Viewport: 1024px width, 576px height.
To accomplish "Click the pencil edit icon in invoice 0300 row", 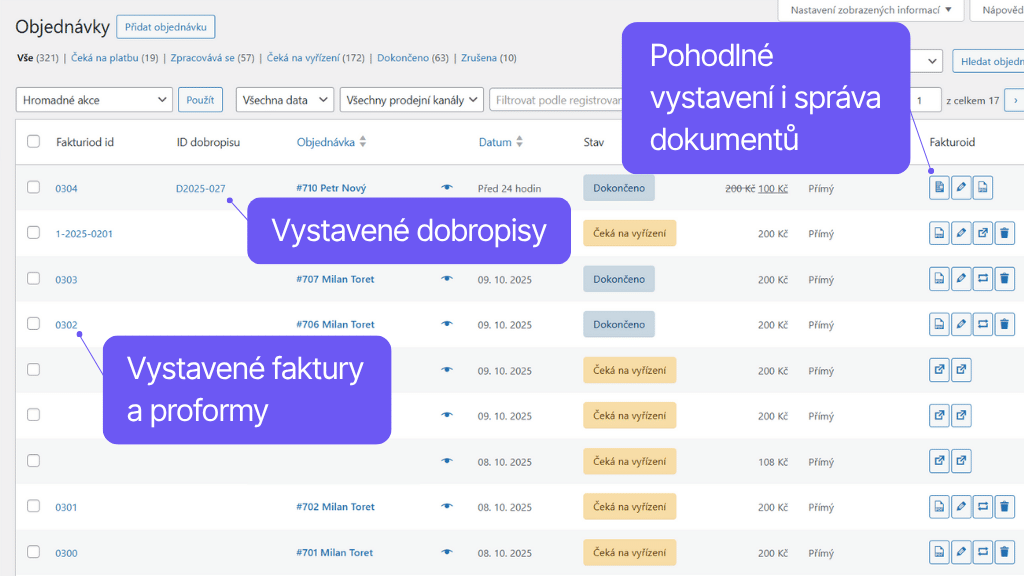I will 961,552.
